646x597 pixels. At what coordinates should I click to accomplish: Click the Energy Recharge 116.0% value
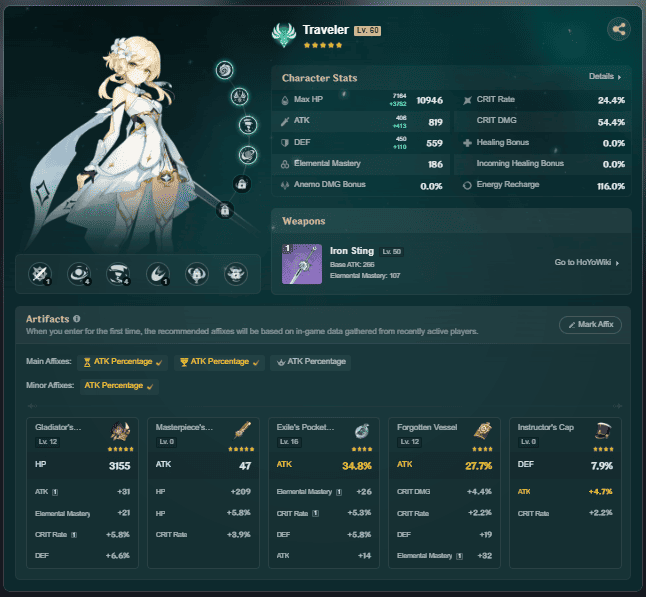[611, 186]
